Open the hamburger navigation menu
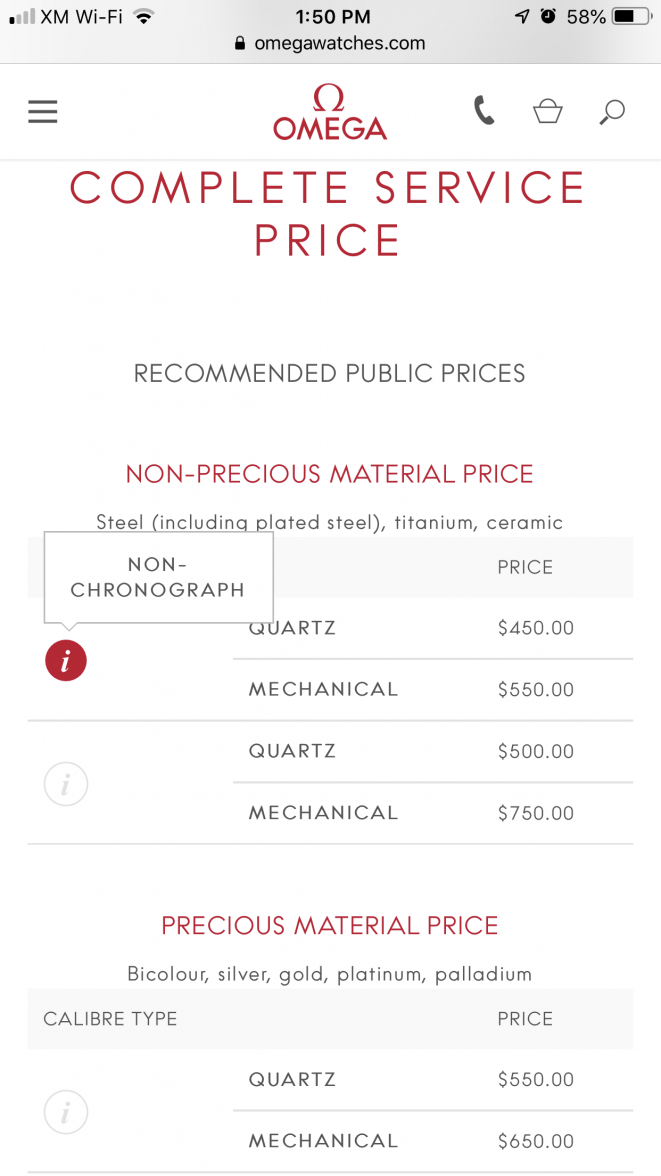 pyautogui.click(x=43, y=112)
